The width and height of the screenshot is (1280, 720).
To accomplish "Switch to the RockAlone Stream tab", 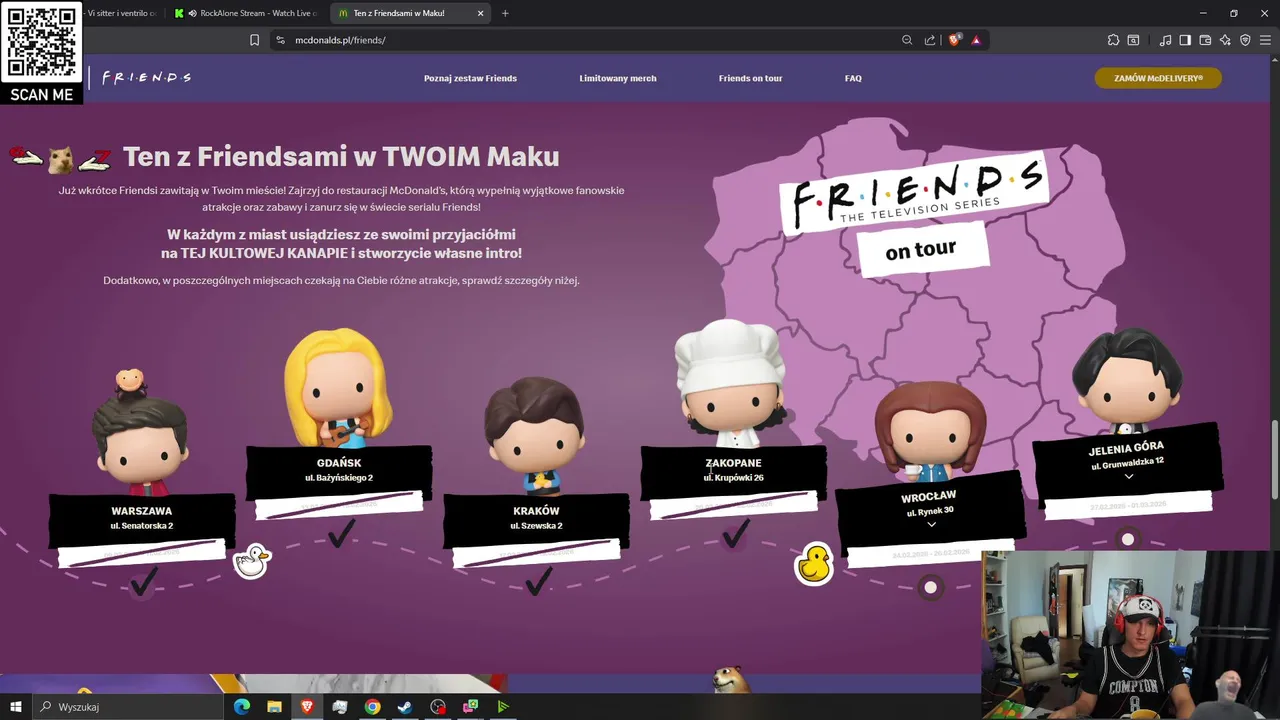I will tap(246, 13).
